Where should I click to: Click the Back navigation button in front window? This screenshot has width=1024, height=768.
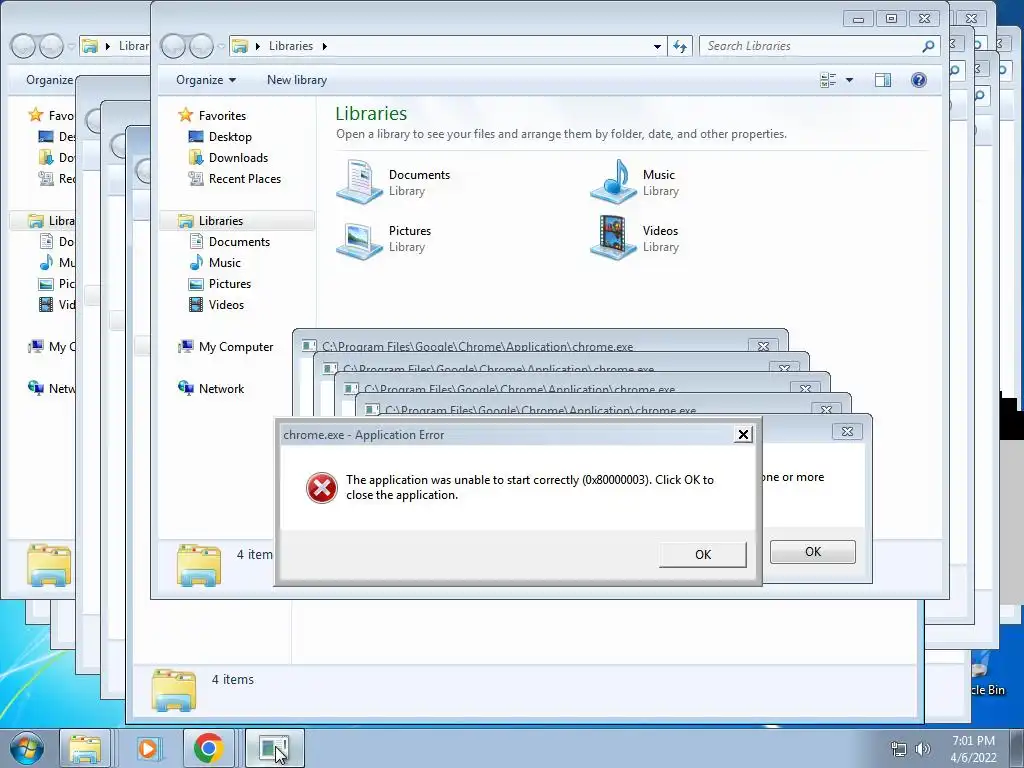[x=174, y=46]
